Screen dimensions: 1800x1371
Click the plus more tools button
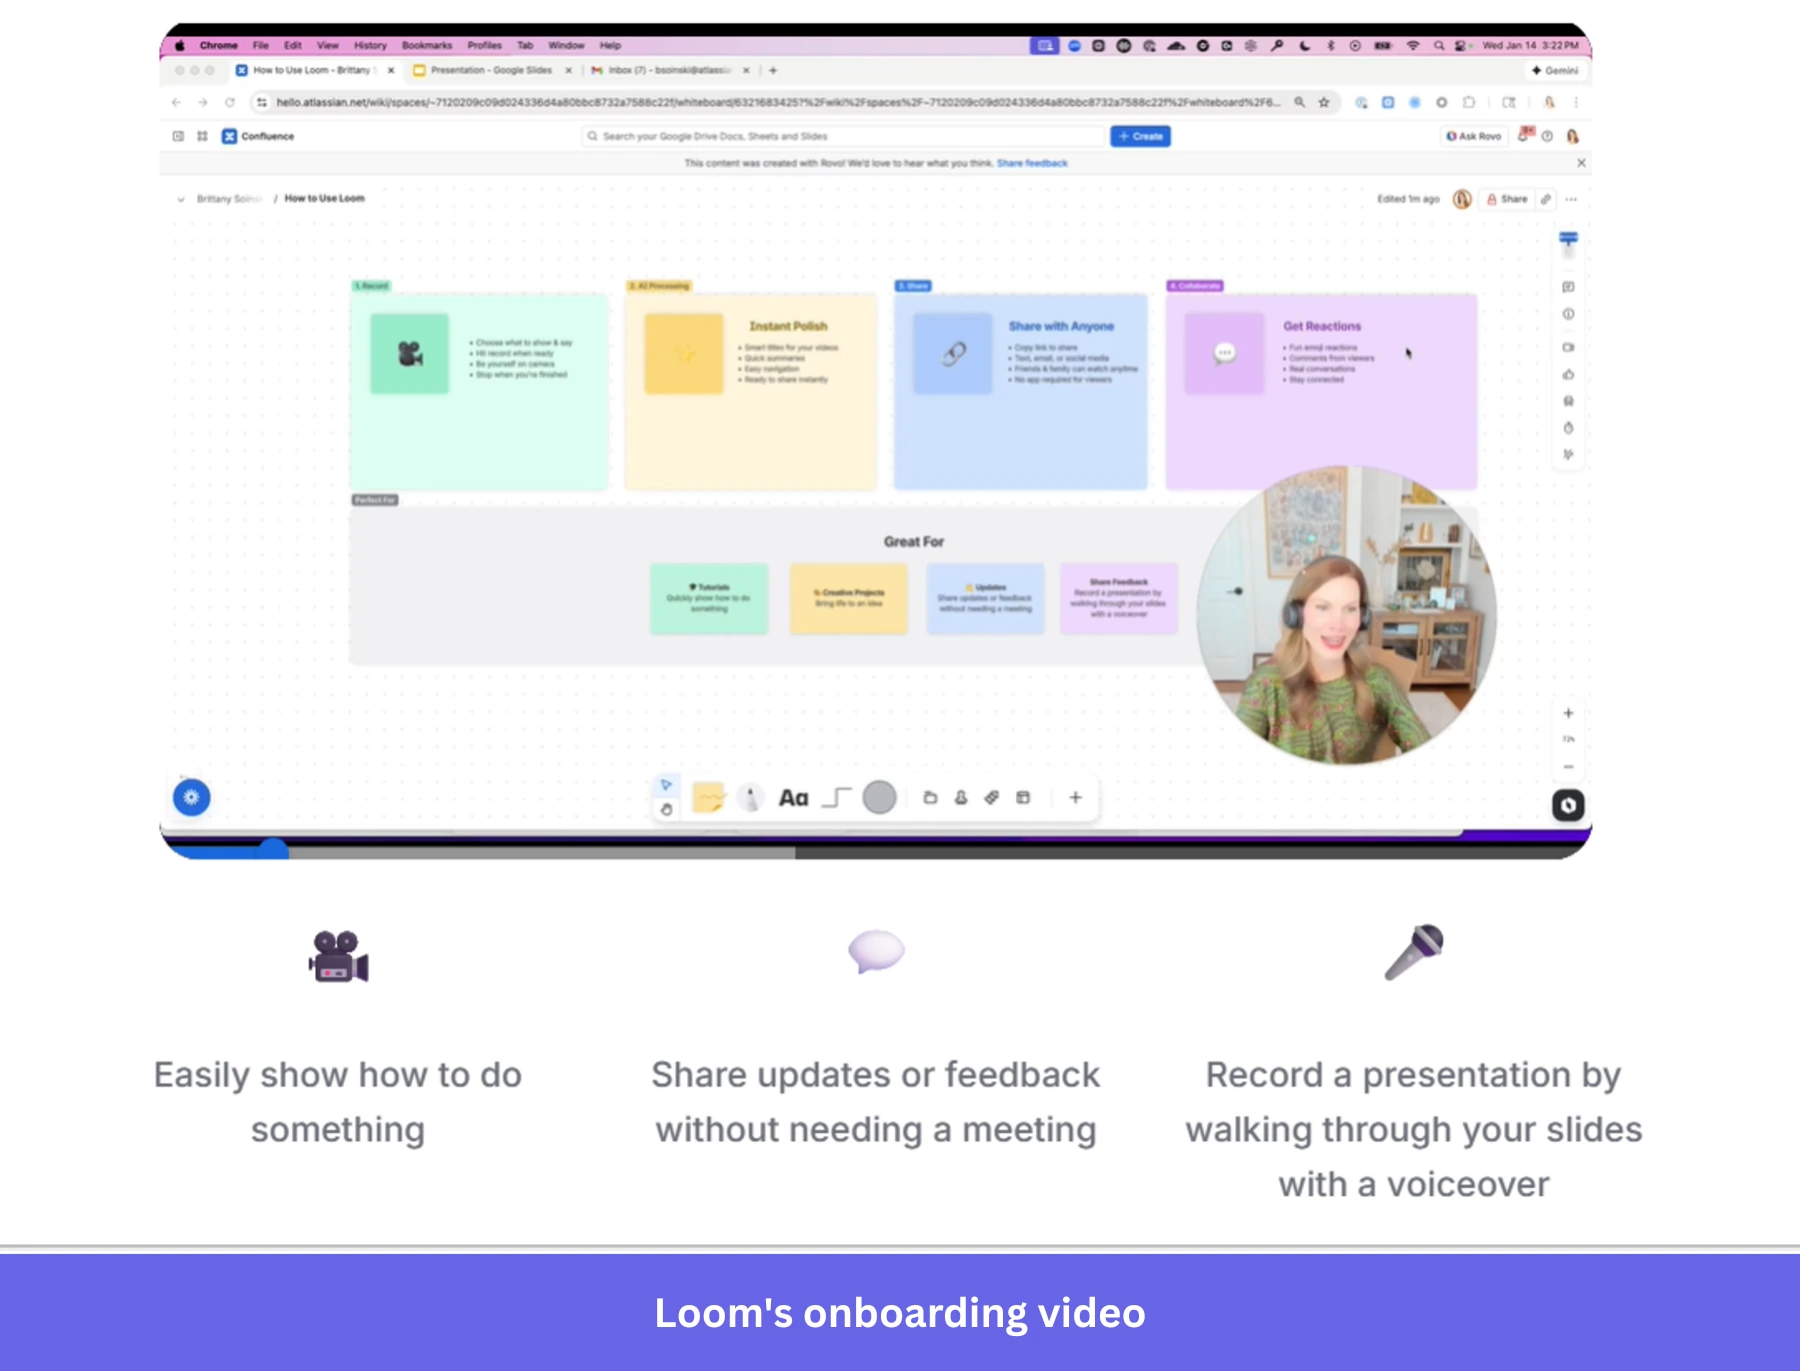click(x=1075, y=797)
